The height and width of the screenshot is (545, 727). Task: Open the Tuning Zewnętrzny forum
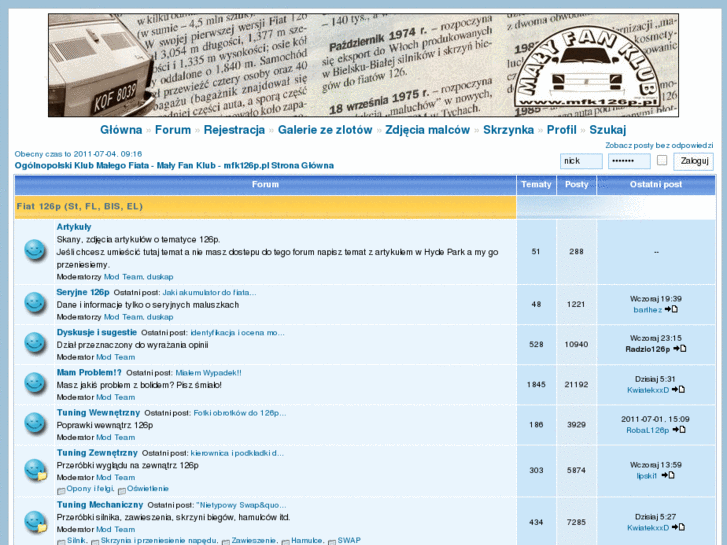pos(97,453)
